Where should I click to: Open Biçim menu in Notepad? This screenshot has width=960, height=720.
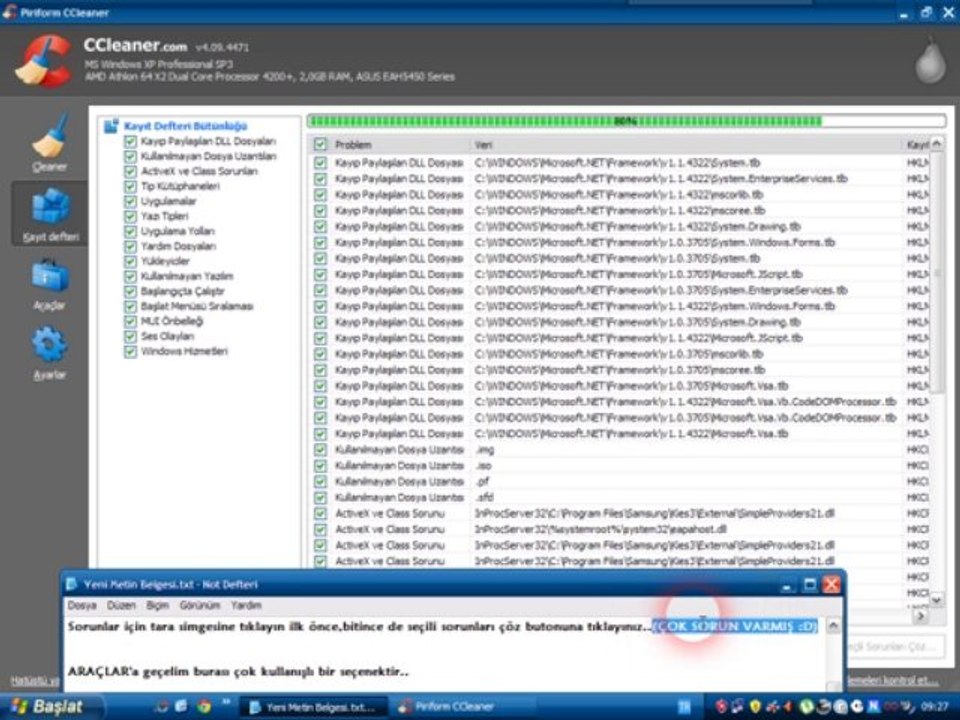coord(158,606)
